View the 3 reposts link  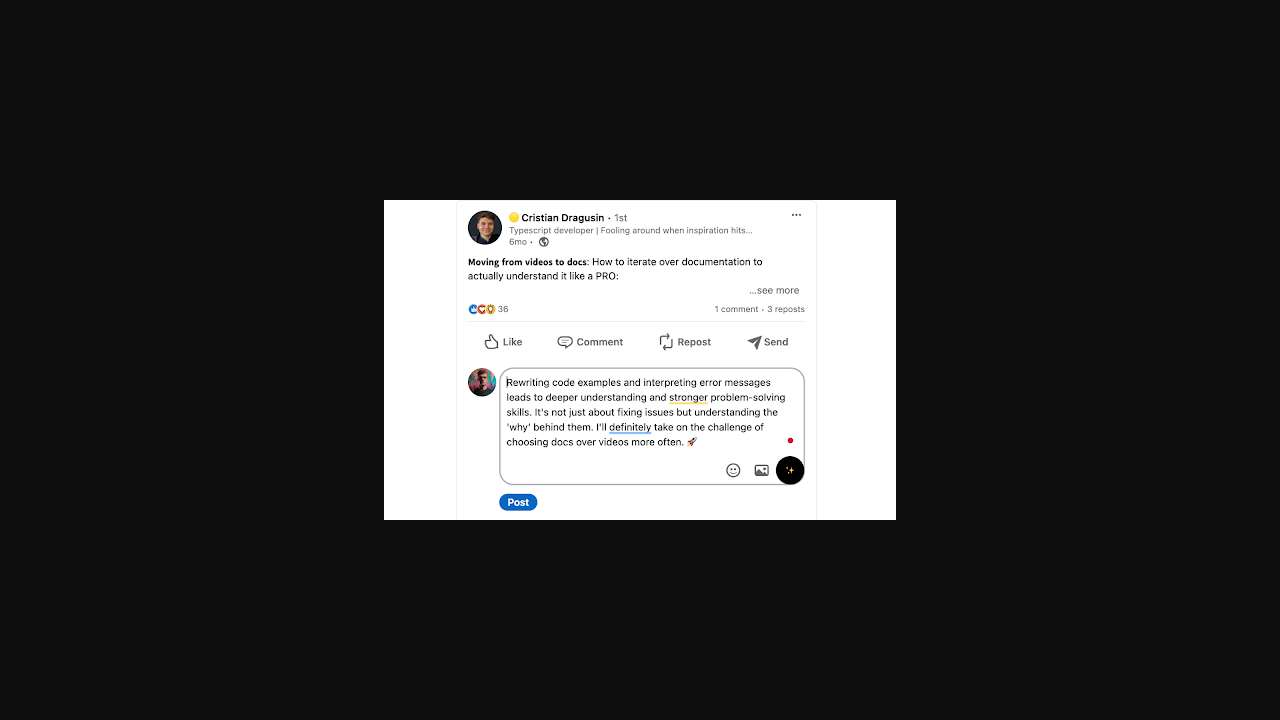tap(786, 309)
